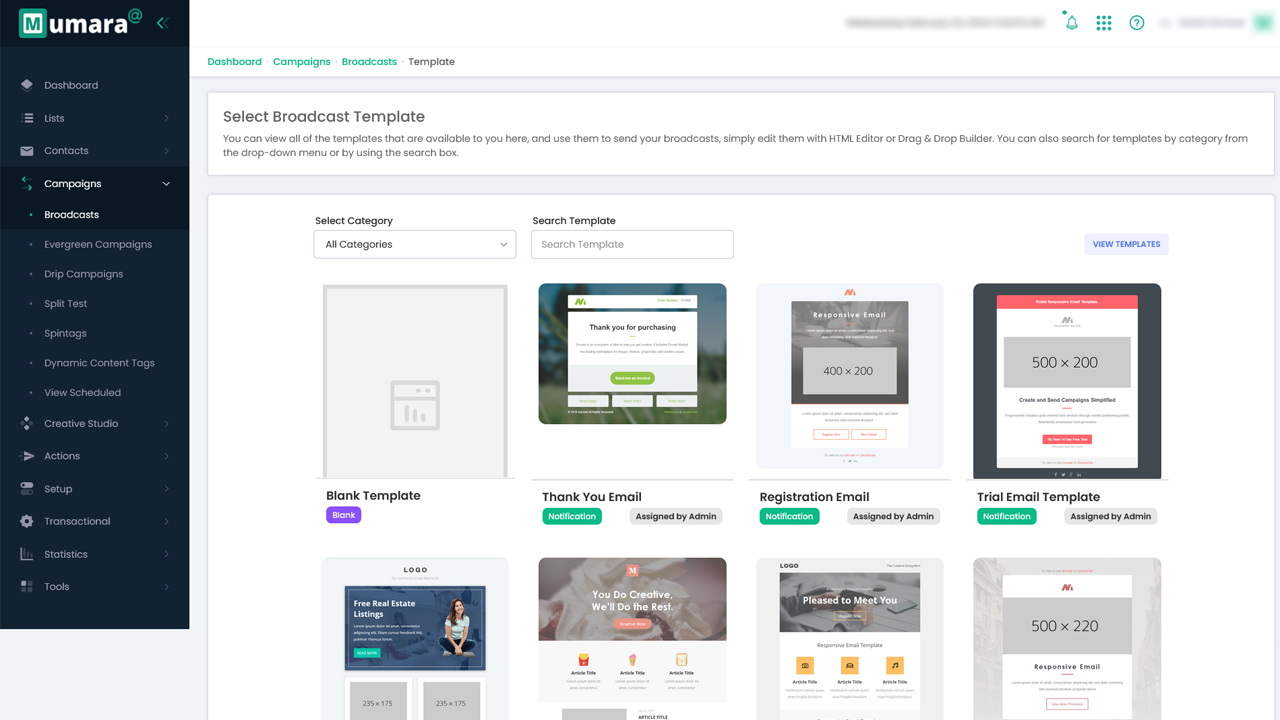This screenshot has height=720, width=1280.
Task: Open View Scheduled in the sidebar
Action: 82,393
